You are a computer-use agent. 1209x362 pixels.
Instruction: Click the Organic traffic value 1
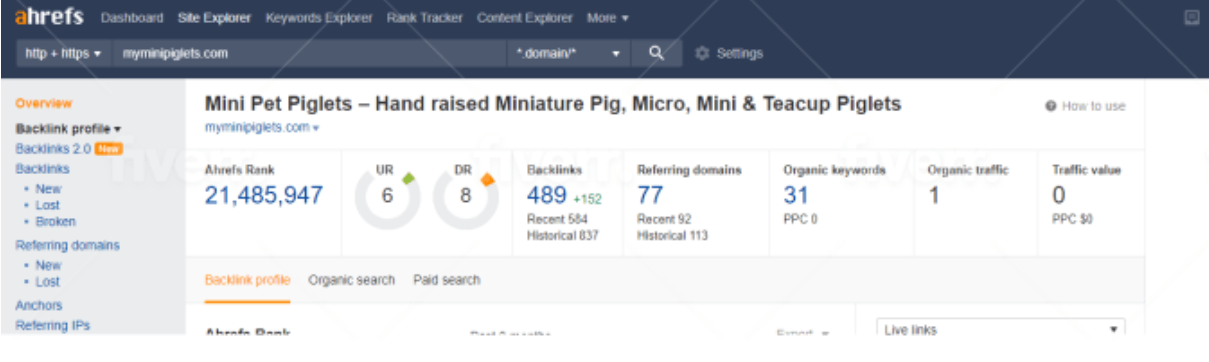pos(933,195)
